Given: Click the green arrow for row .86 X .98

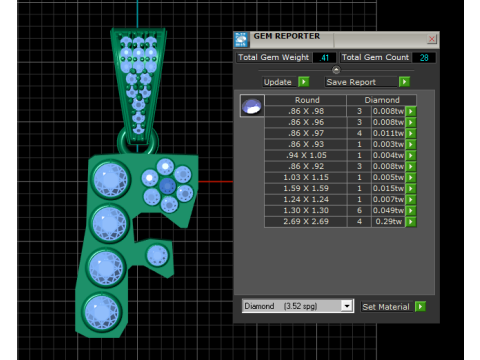Looking at the screenshot, I should pyautogui.click(x=411, y=111).
